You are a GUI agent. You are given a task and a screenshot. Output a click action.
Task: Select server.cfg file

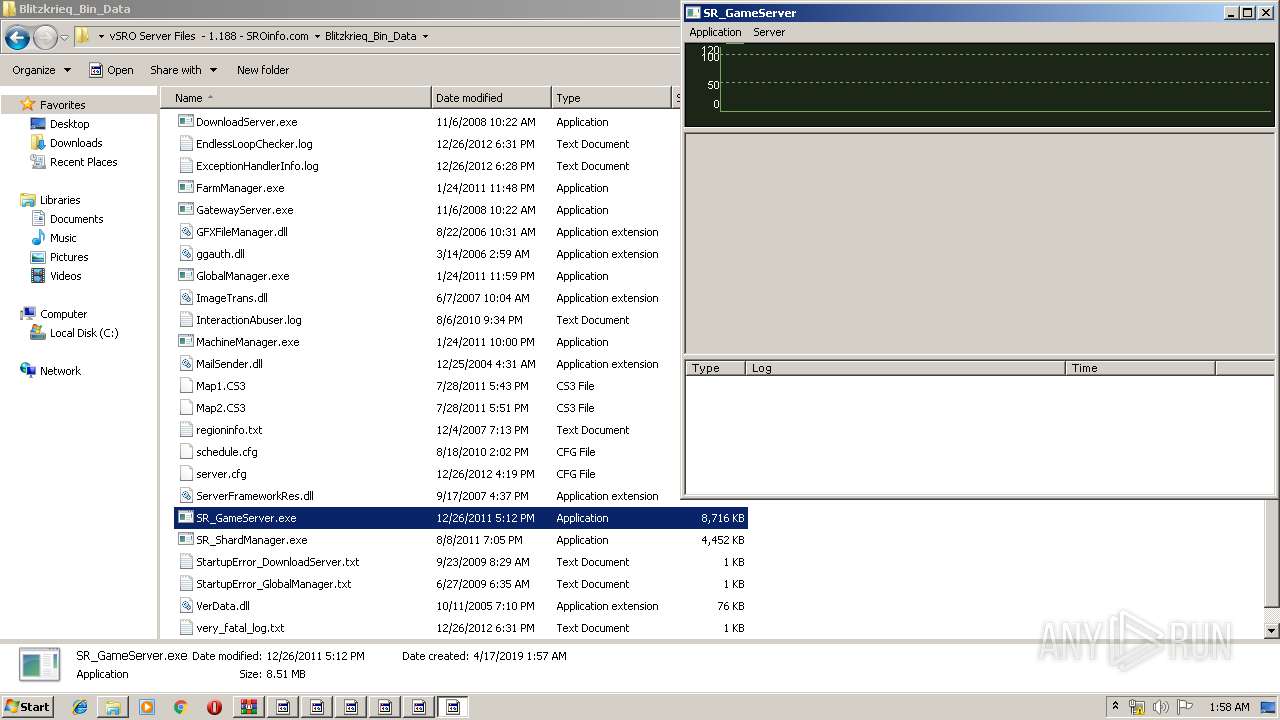coord(221,474)
